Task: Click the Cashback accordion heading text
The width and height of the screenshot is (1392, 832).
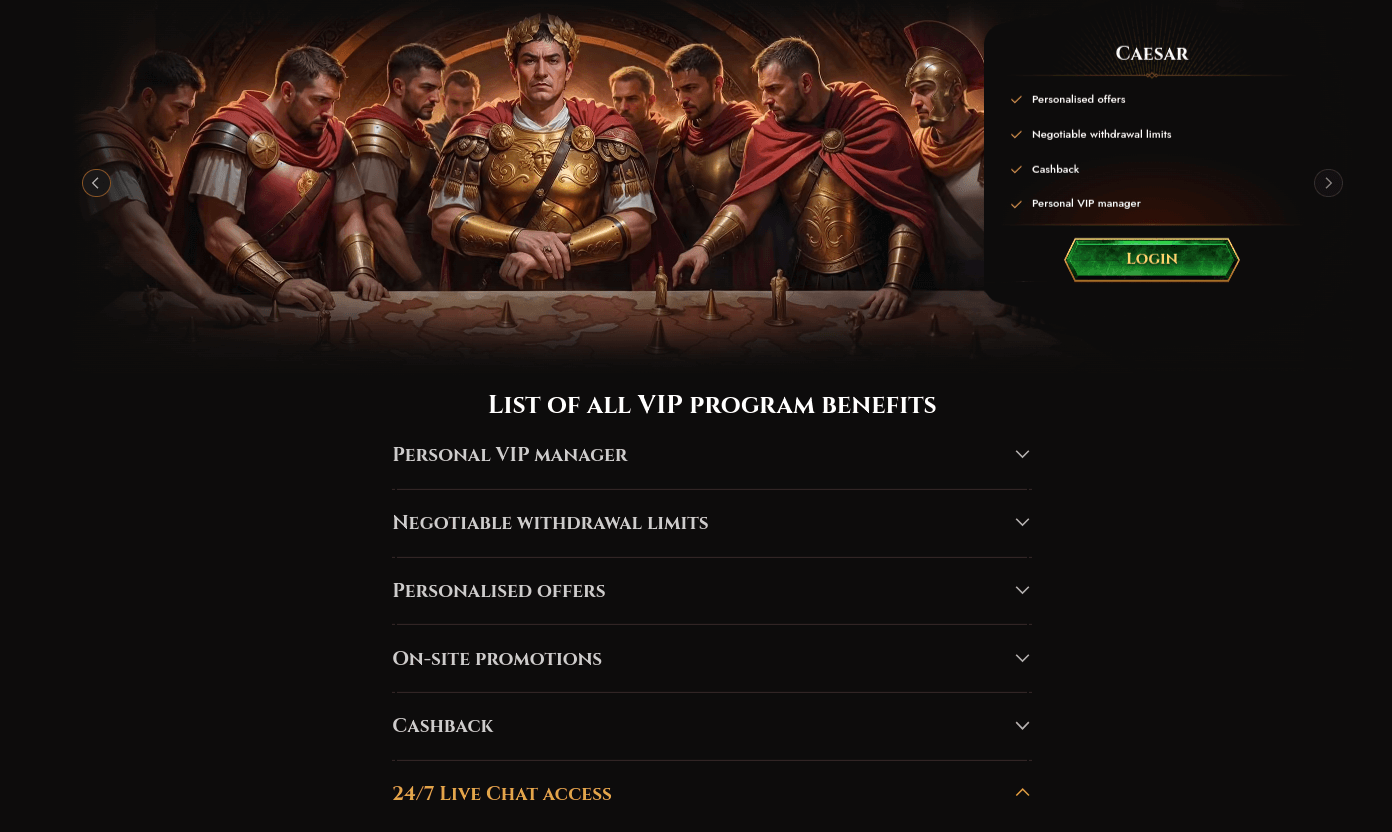Action: click(443, 726)
